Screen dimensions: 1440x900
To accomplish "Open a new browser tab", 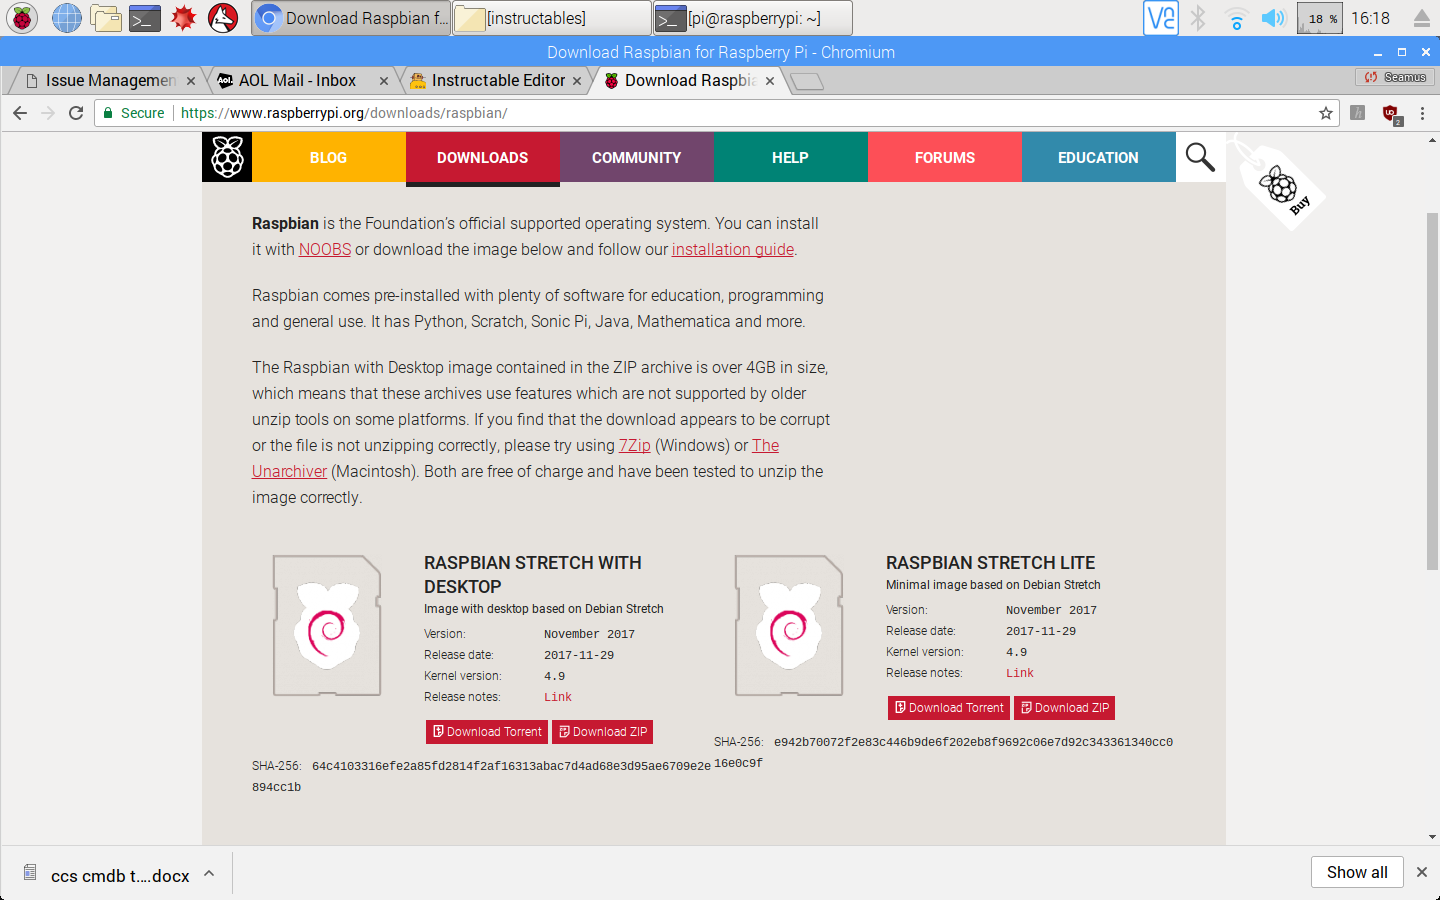I will coord(807,81).
